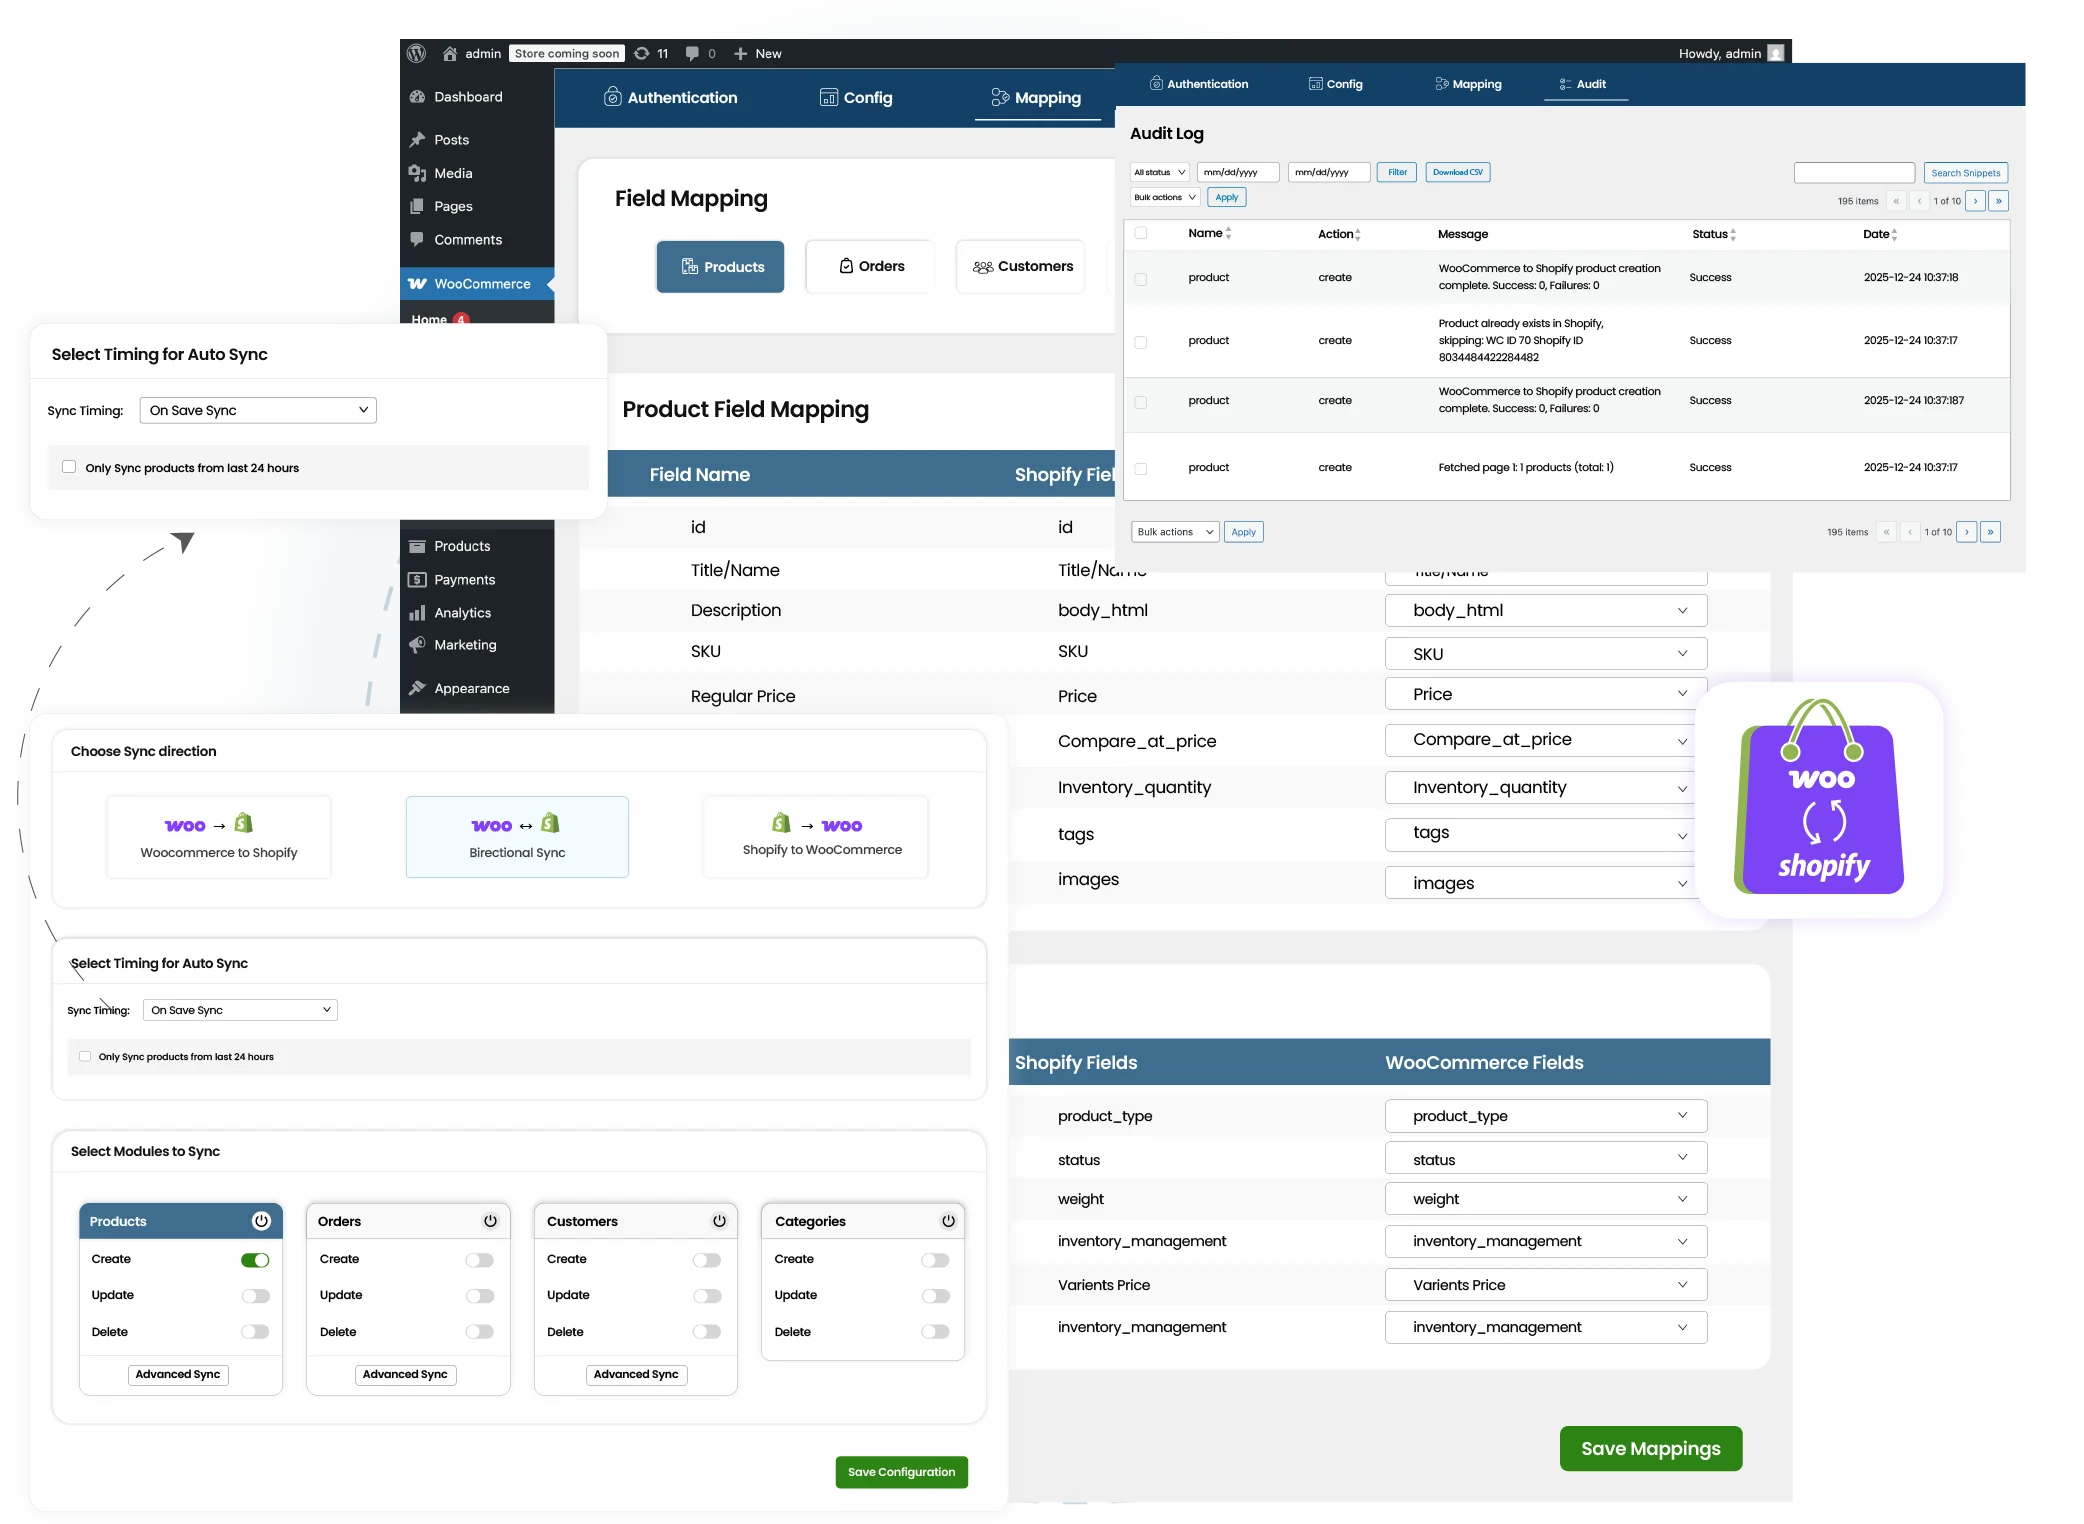
Task: Open Analytics from the sidebar
Action: pyautogui.click(x=462, y=612)
